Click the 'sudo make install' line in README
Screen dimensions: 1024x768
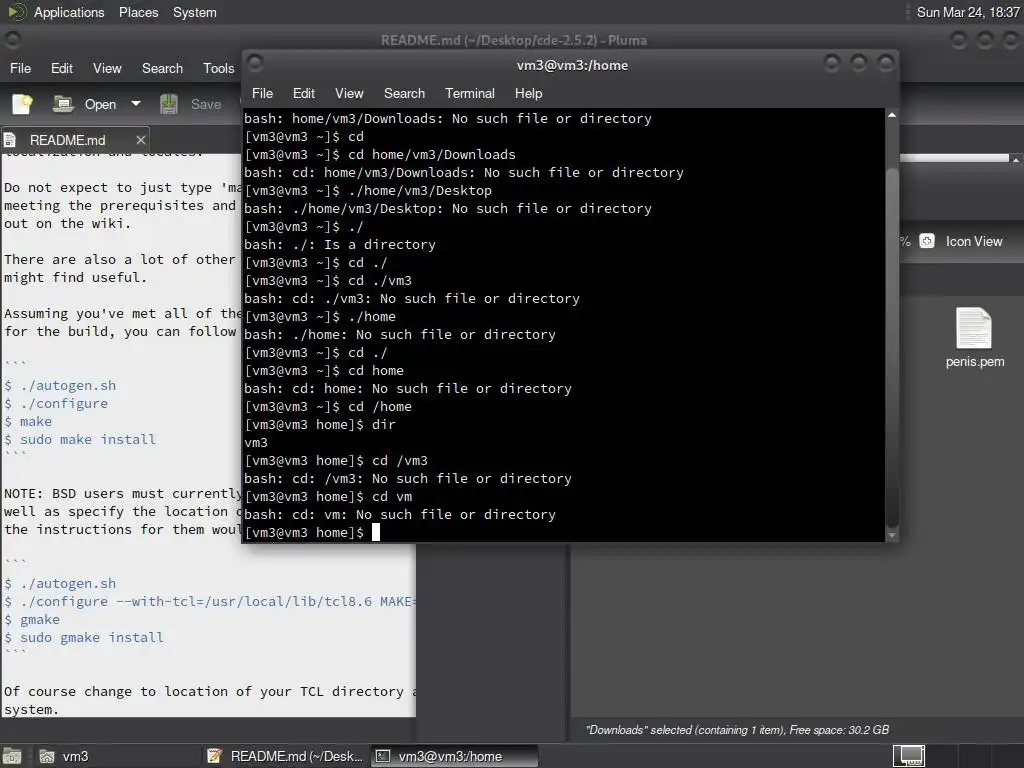tap(80, 440)
